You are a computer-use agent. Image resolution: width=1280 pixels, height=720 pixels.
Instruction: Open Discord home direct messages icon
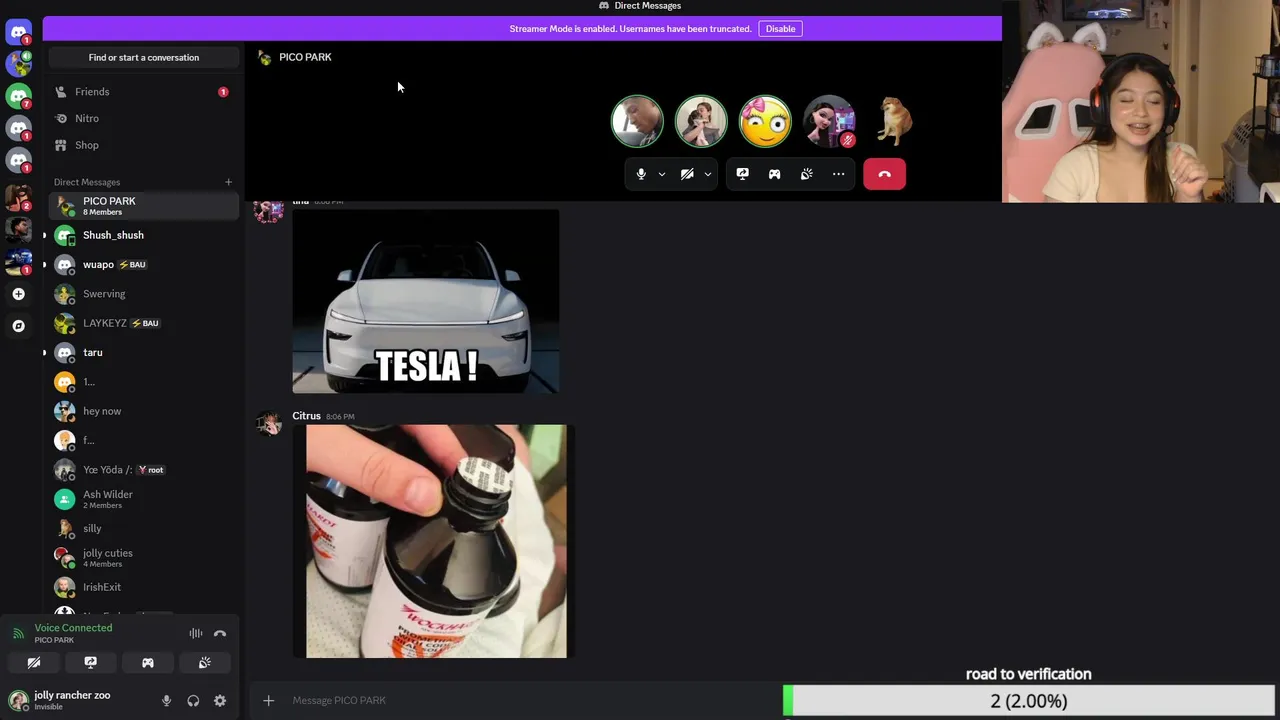tap(19, 33)
